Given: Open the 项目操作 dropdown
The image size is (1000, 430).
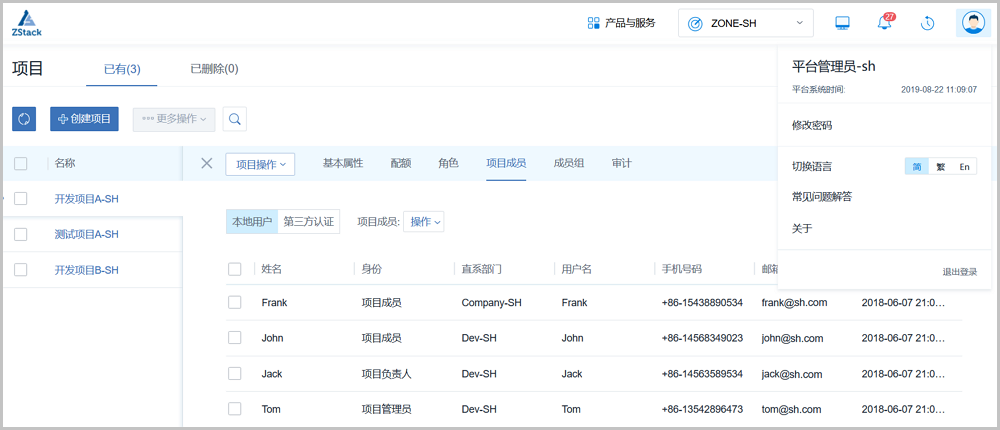Looking at the screenshot, I should [x=260, y=164].
